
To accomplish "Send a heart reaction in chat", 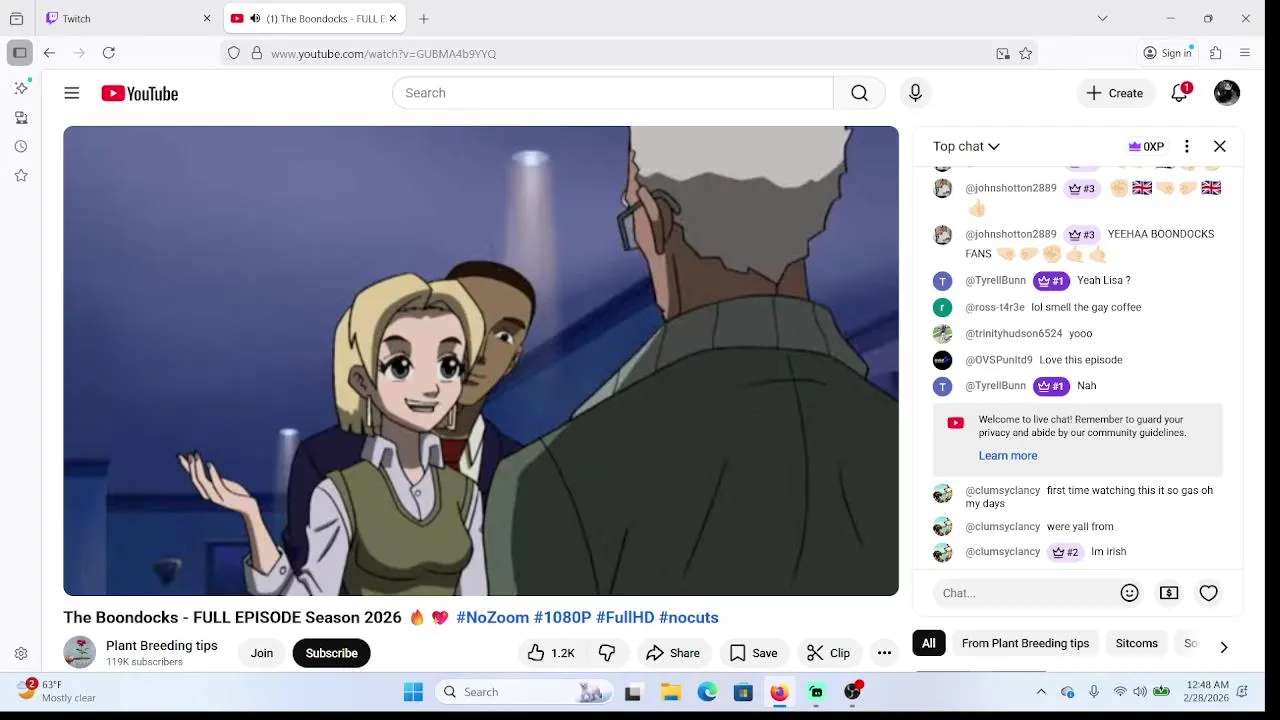I will (x=1209, y=593).
